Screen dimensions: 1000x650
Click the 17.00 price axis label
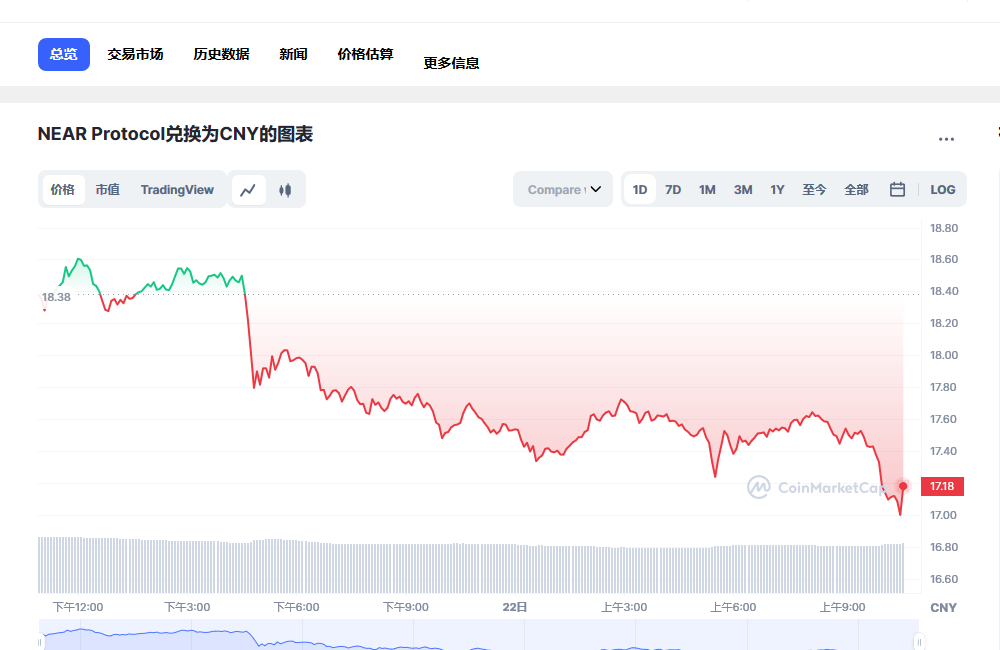tap(943, 515)
